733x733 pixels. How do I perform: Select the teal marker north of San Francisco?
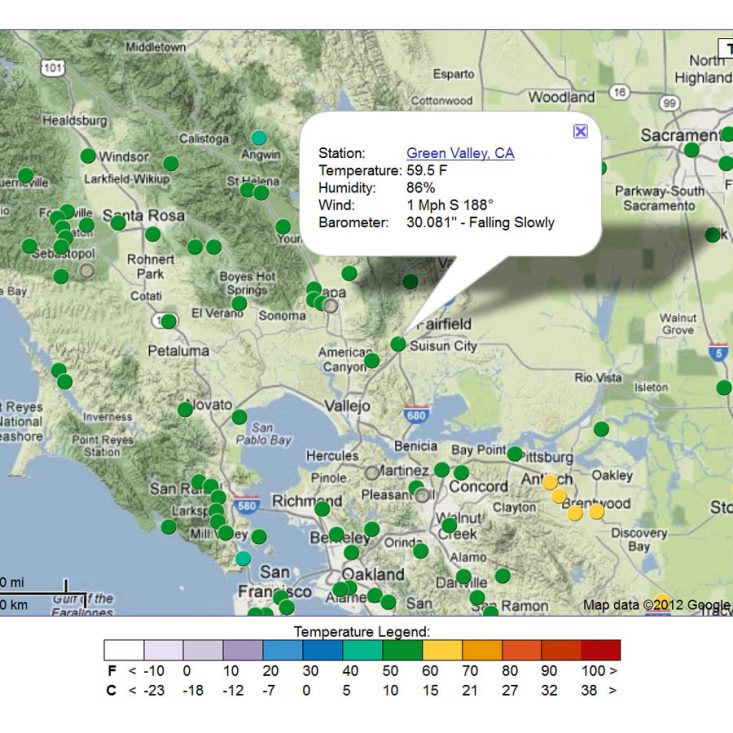[243, 558]
